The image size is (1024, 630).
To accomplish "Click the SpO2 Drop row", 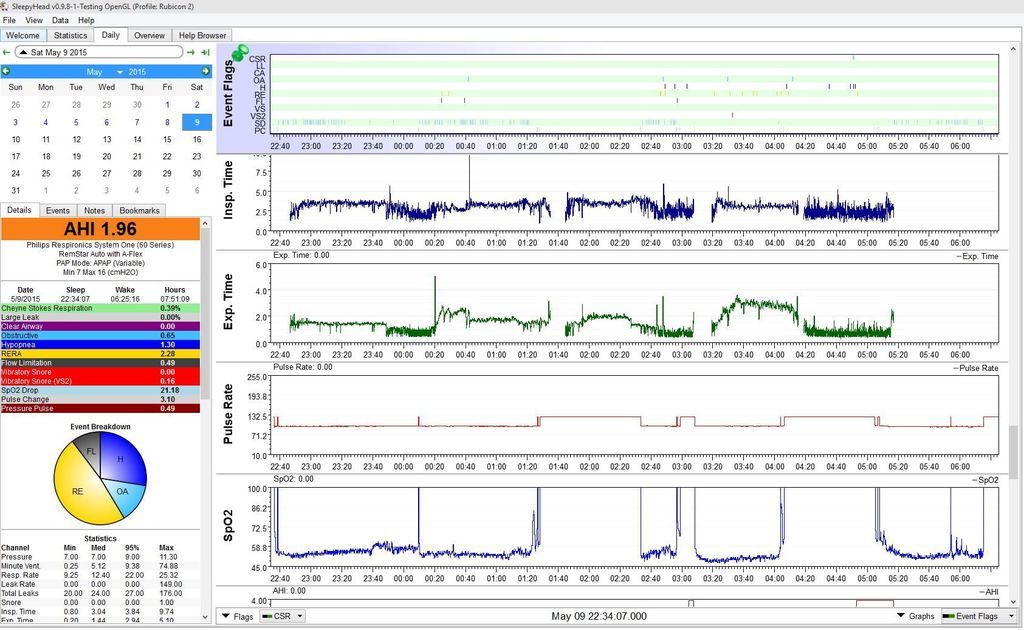I will [x=100, y=390].
